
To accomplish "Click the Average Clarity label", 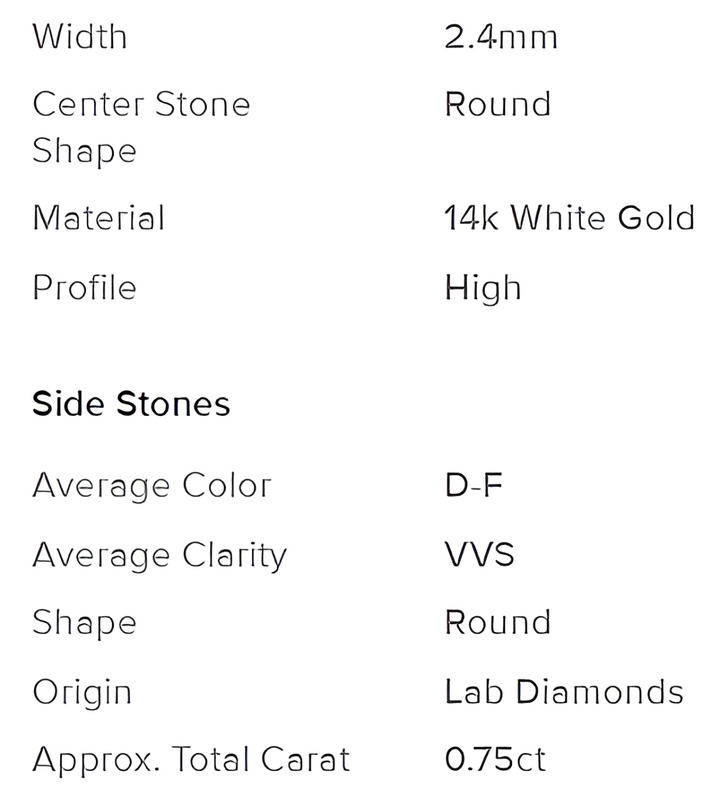I will [x=159, y=554].
